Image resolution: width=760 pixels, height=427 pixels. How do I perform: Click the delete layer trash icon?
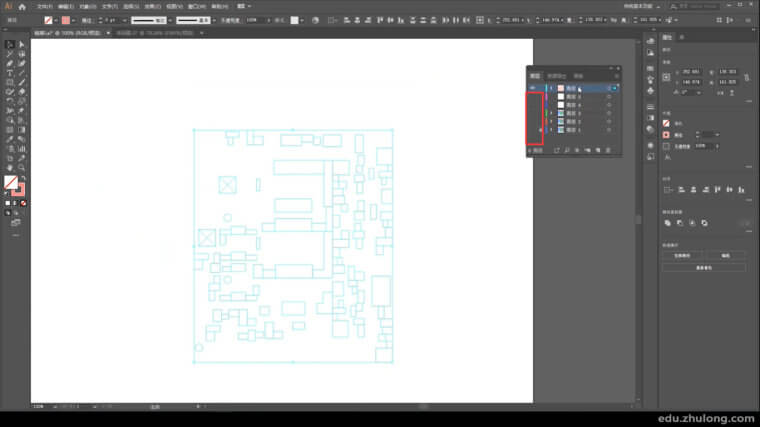pos(608,150)
